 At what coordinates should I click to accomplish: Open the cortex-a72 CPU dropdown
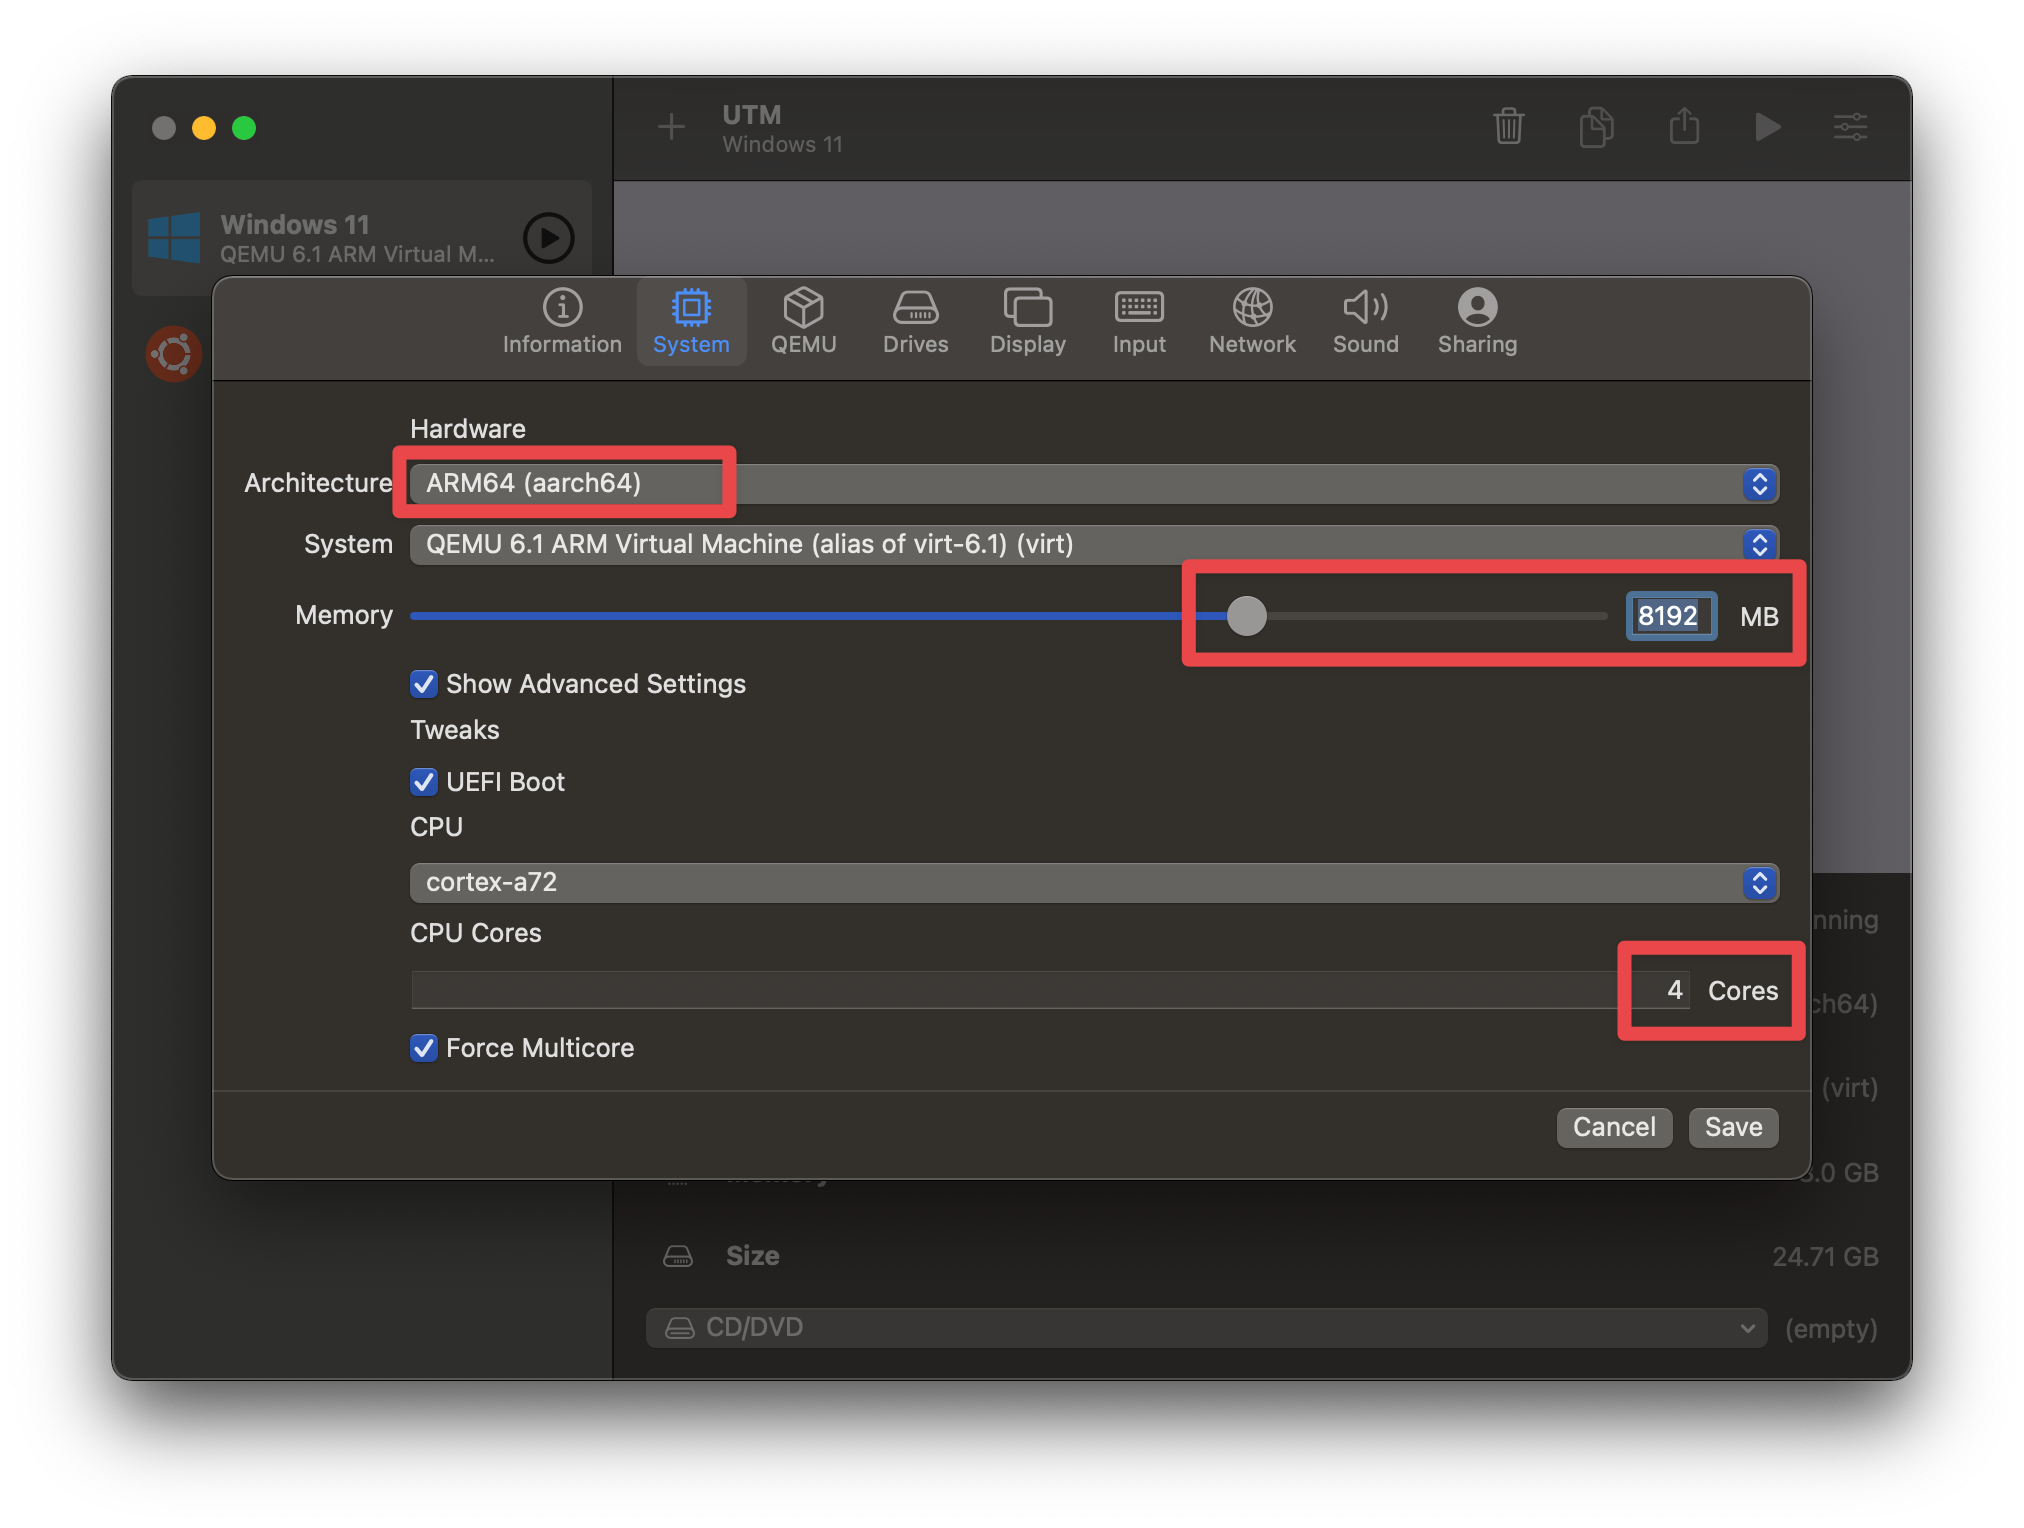point(1760,883)
